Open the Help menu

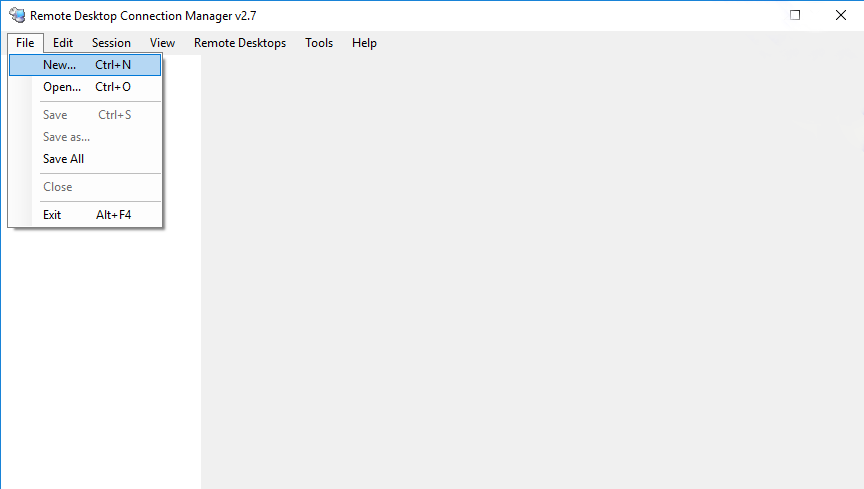click(x=364, y=43)
